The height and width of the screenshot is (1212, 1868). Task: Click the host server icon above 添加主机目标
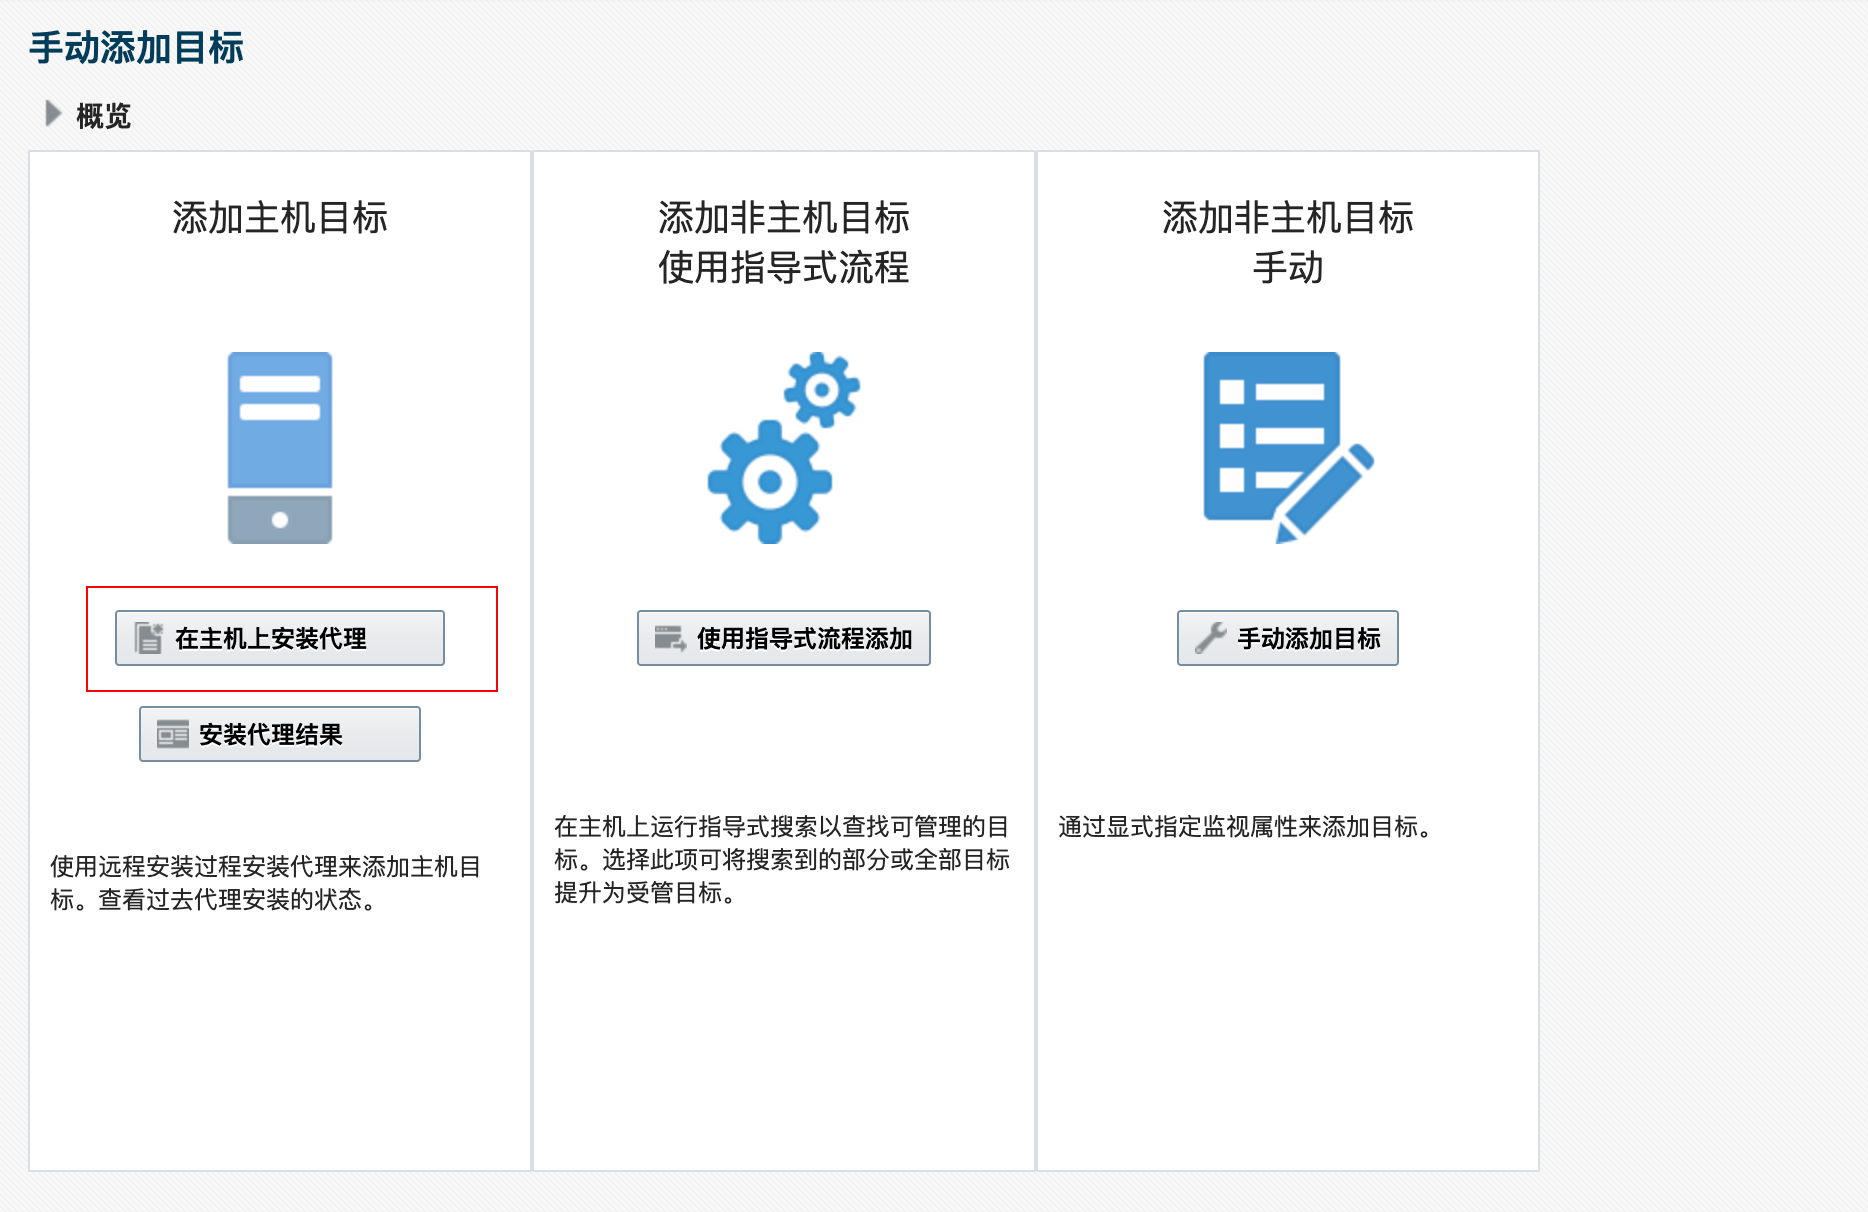[x=279, y=450]
